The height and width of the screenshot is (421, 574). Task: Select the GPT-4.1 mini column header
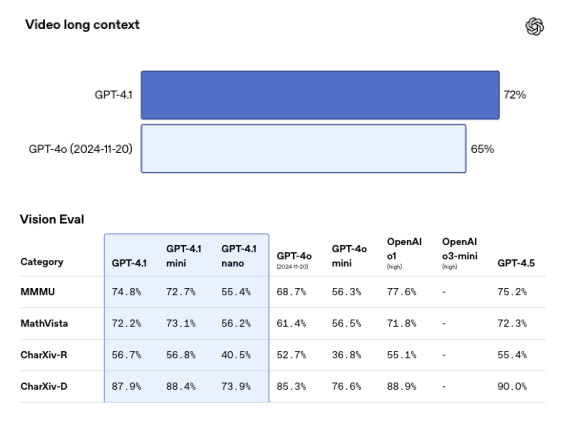tap(184, 256)
